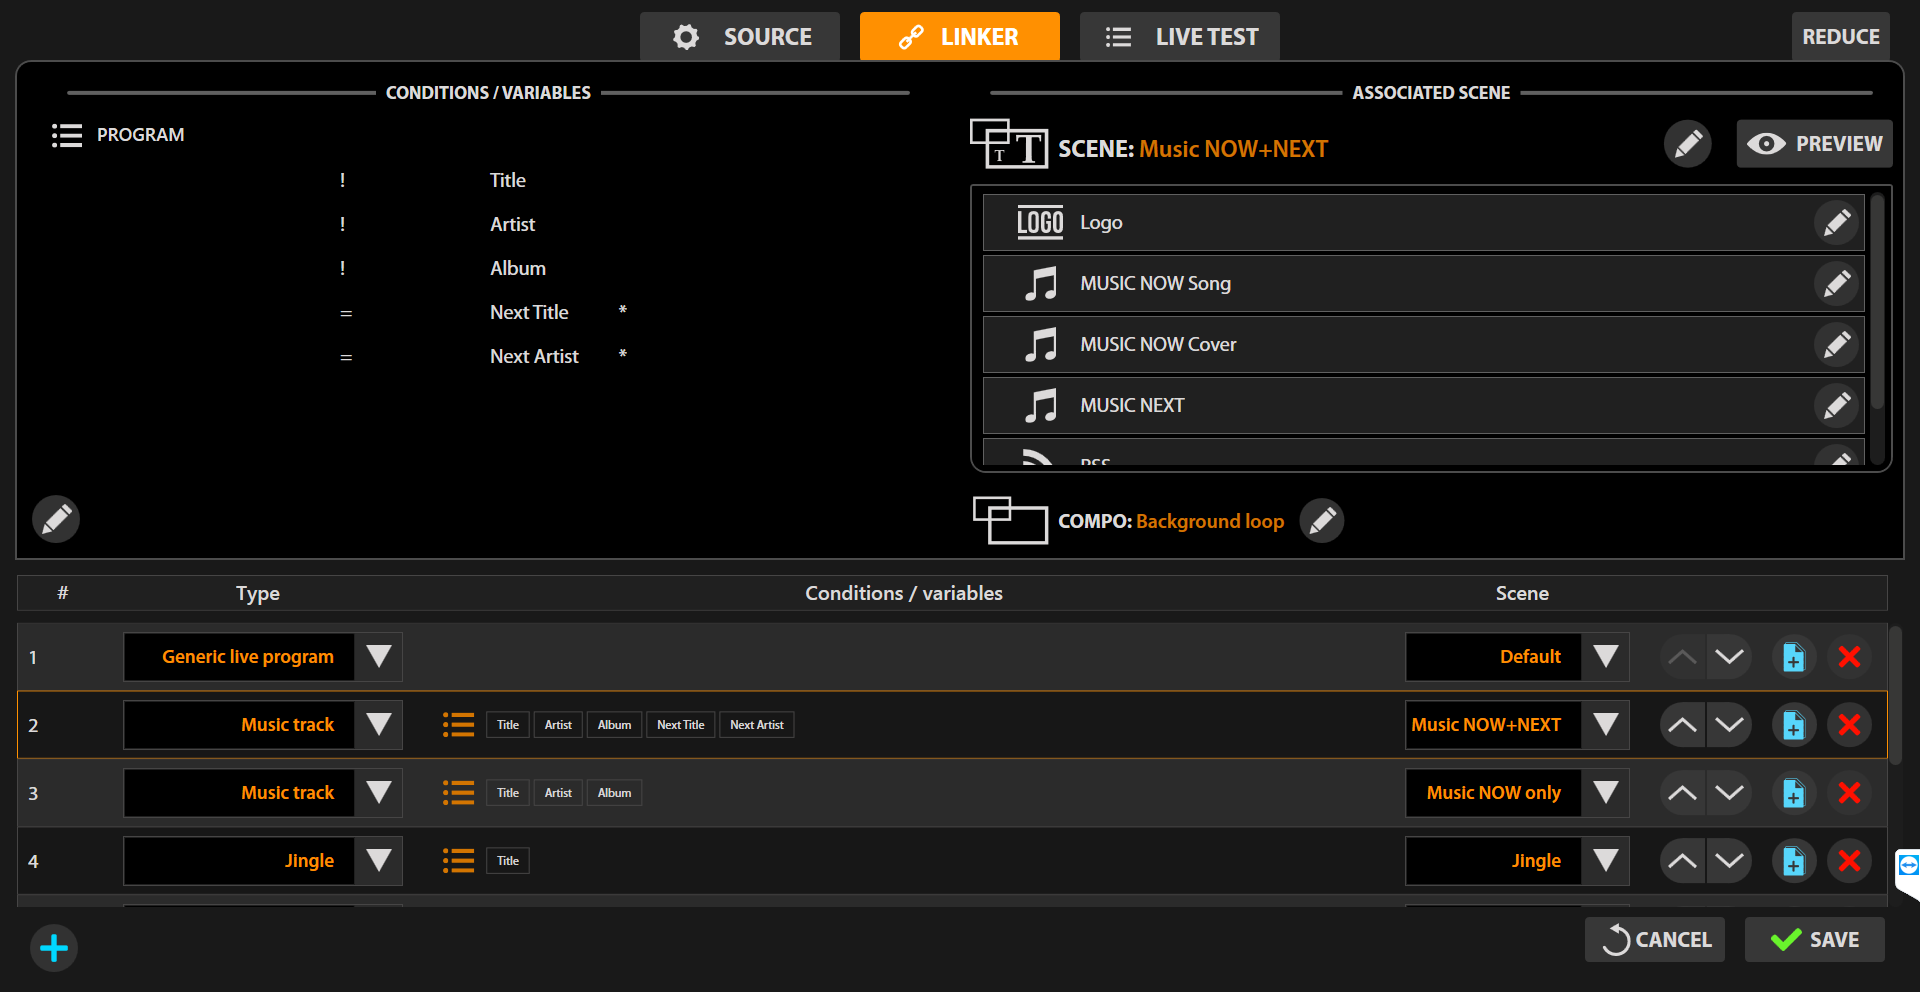Switch to the SOURCE tab
This screenshot has height=992, width=1920.
pos(741,37)
